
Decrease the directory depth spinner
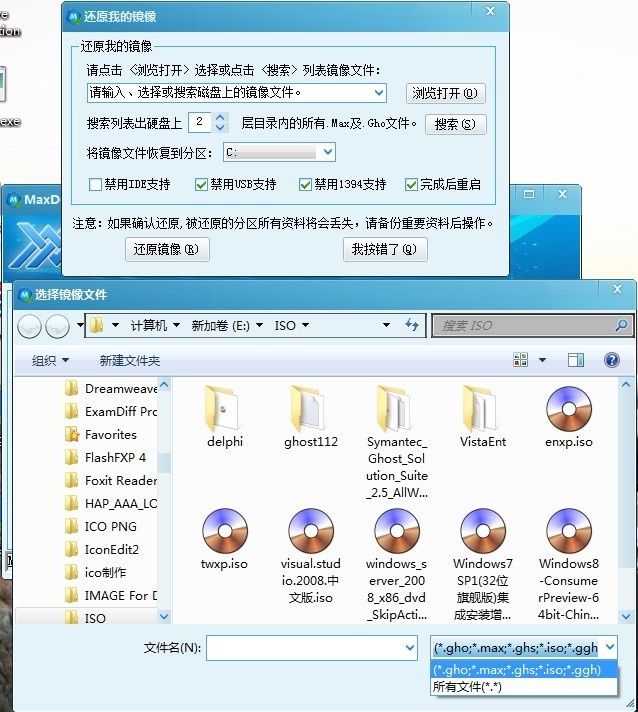(220, 128)
